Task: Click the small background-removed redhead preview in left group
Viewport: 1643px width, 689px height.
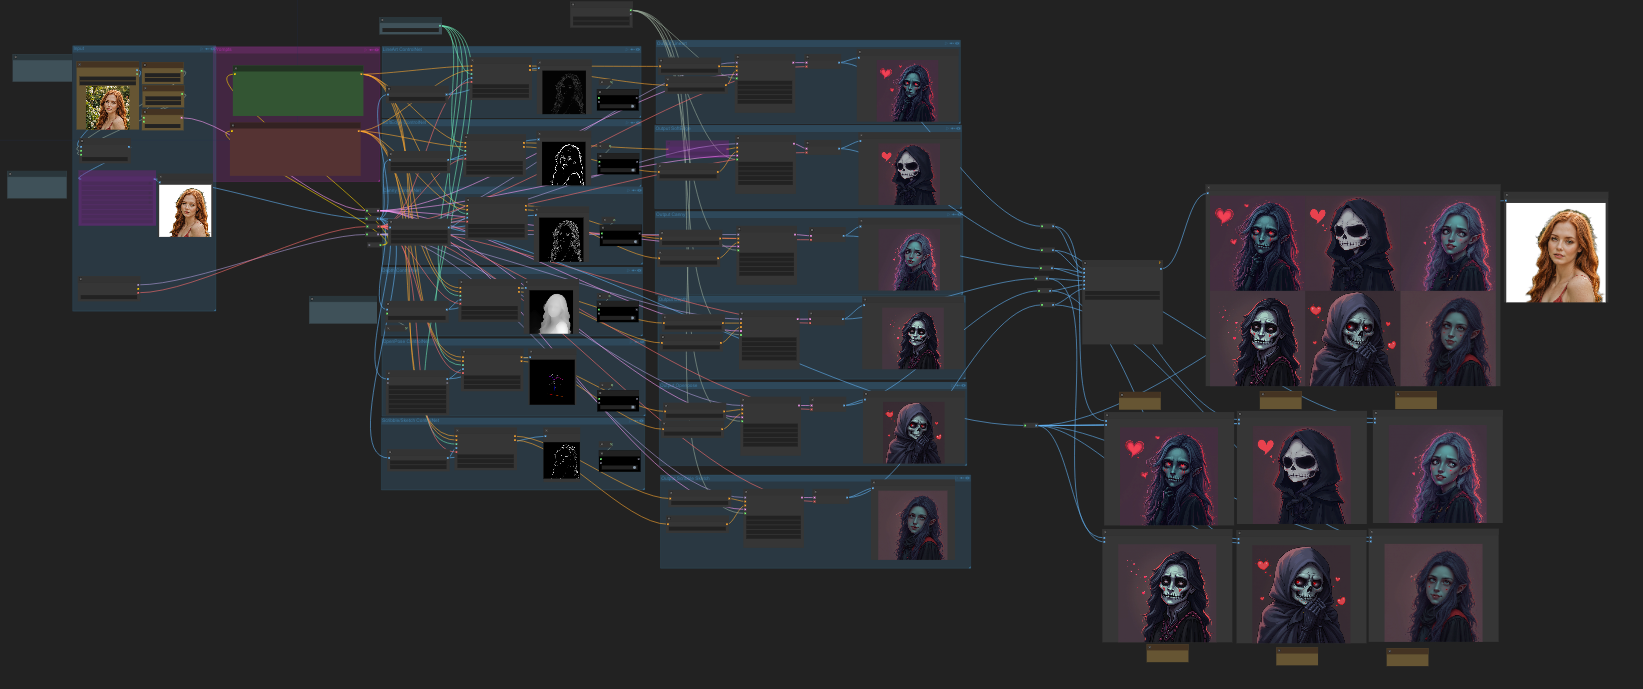Action: click(185, 211)
